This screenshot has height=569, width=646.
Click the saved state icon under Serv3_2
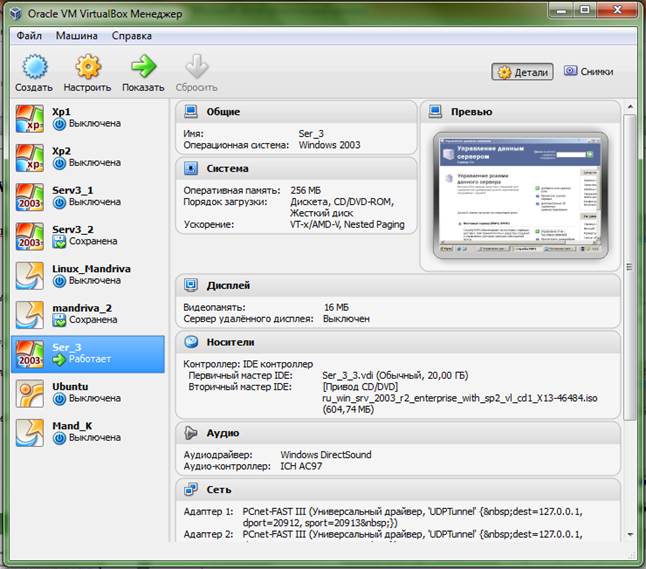pos(59,241)
